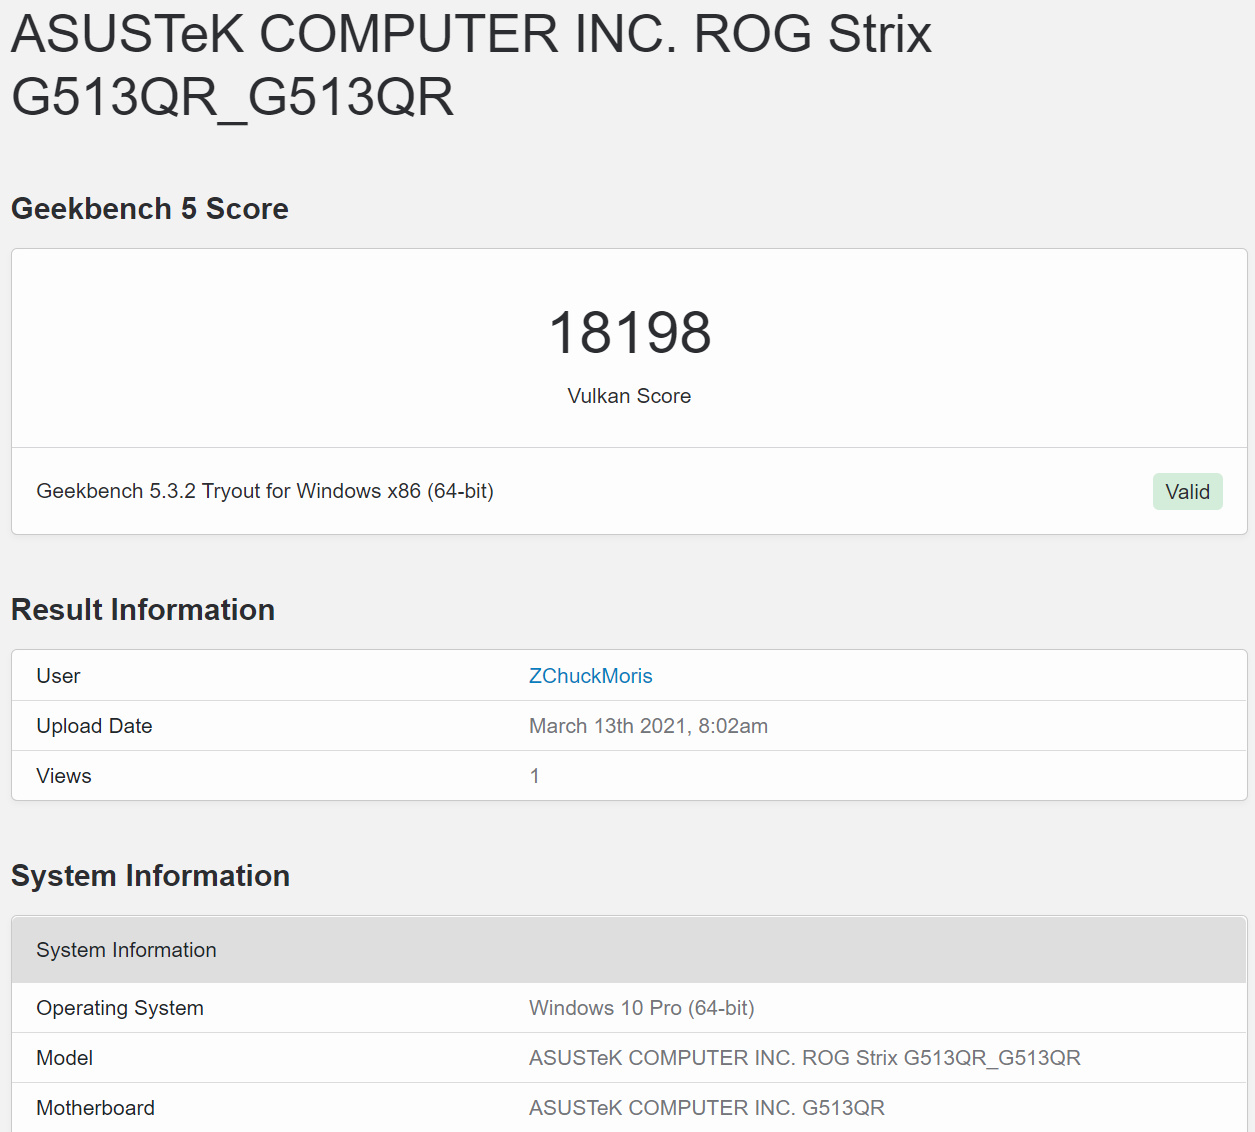Click the Views row label
Screen dimensions: 1255x1132
pyautogui.click(x=64, y=776)
